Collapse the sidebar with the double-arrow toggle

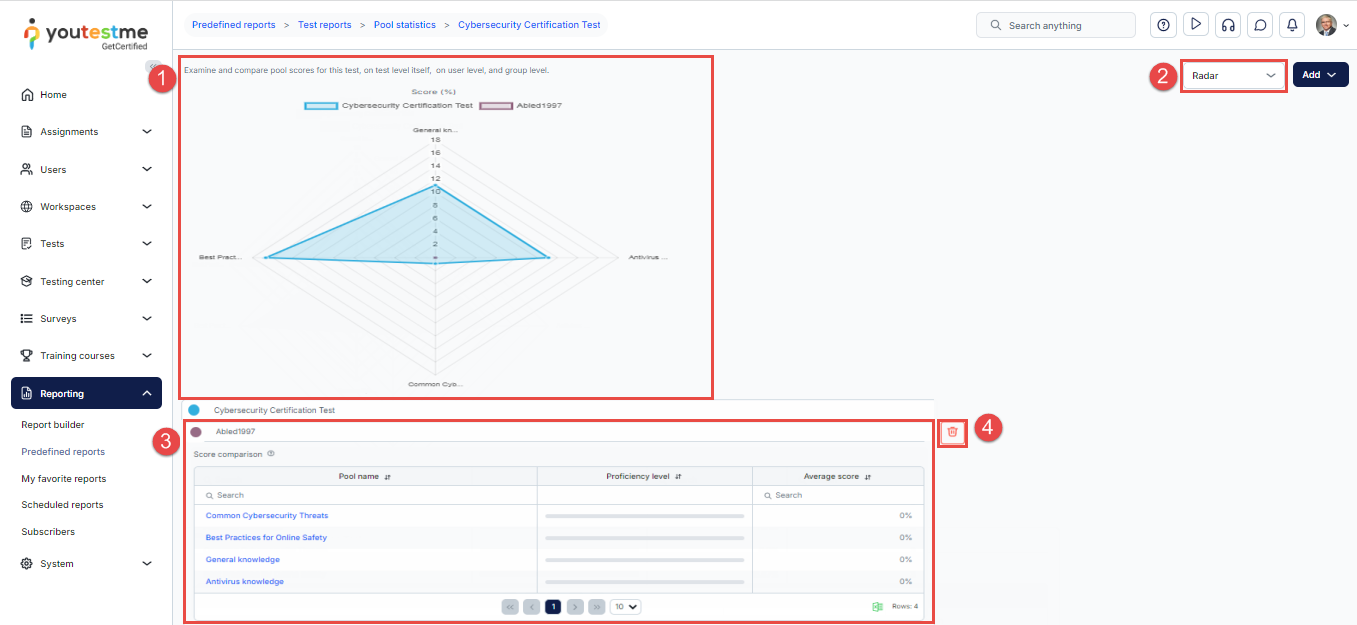pyautogui.click(x=153, y=66)
